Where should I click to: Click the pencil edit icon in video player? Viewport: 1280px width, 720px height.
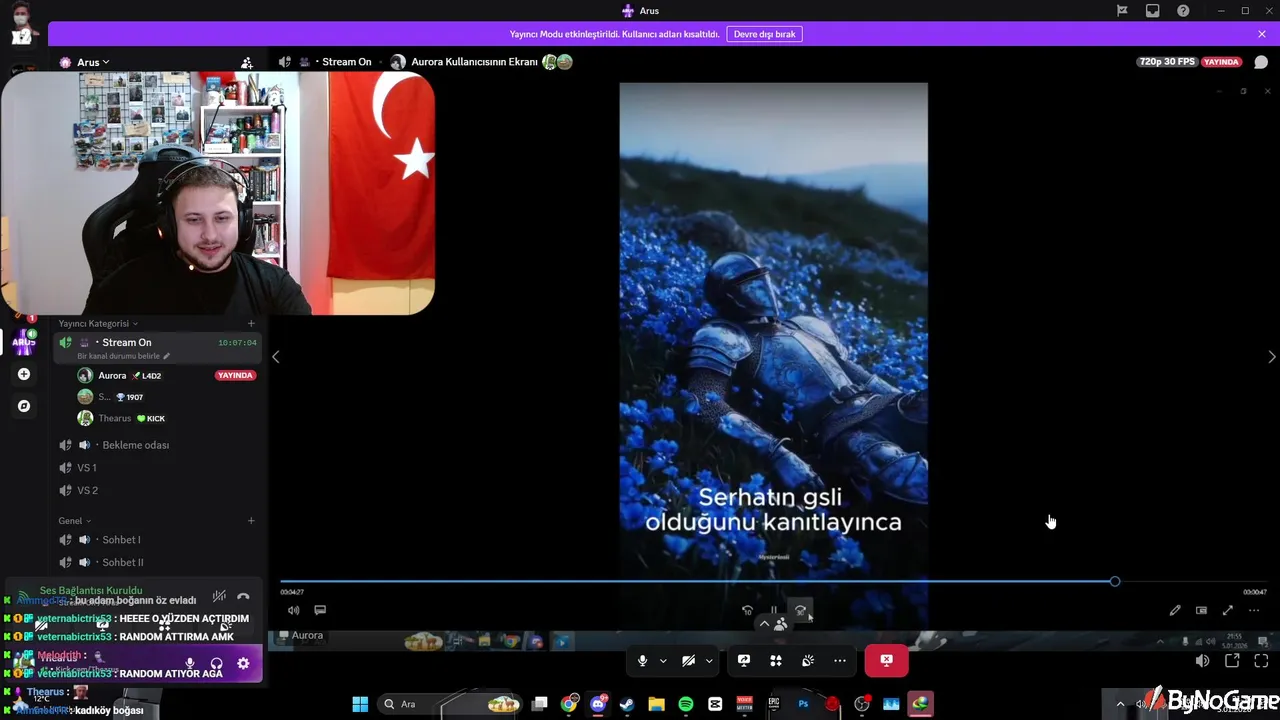coord(1175,610)
